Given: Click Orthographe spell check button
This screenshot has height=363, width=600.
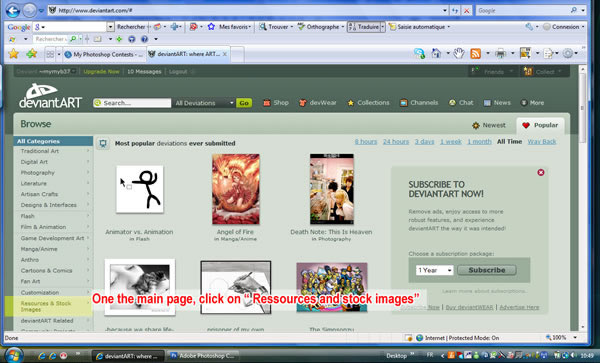Looking at the screenshot, I should click(x=321, y=27).
